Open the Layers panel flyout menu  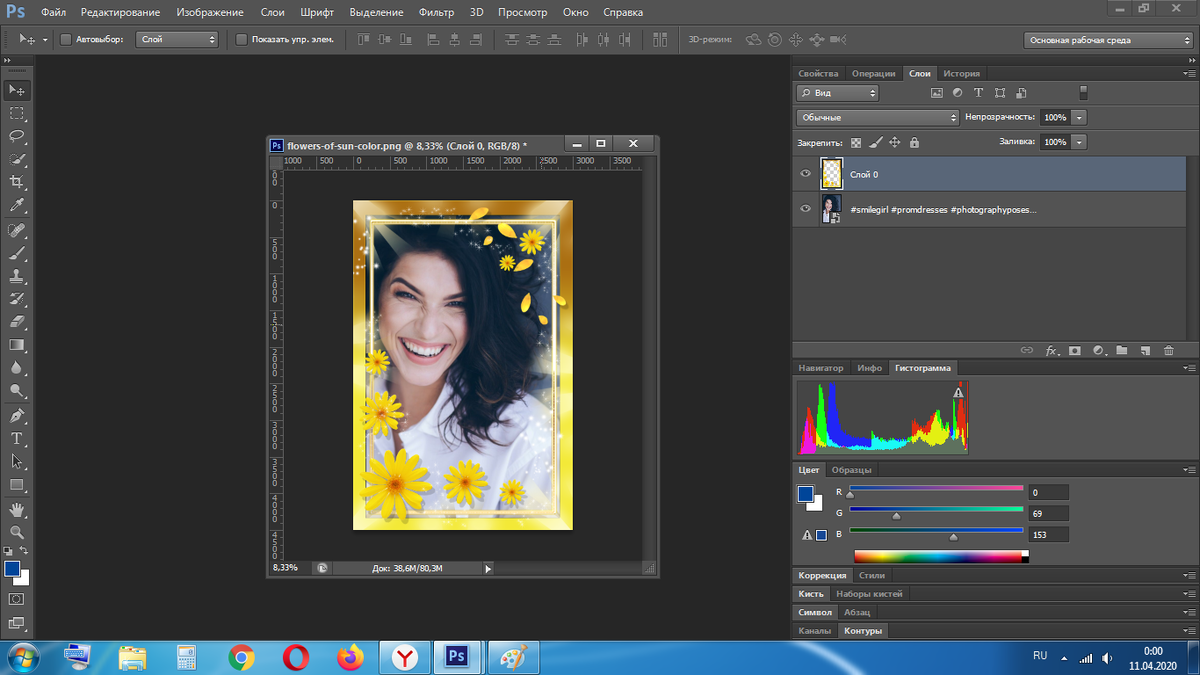point(1189,73)
